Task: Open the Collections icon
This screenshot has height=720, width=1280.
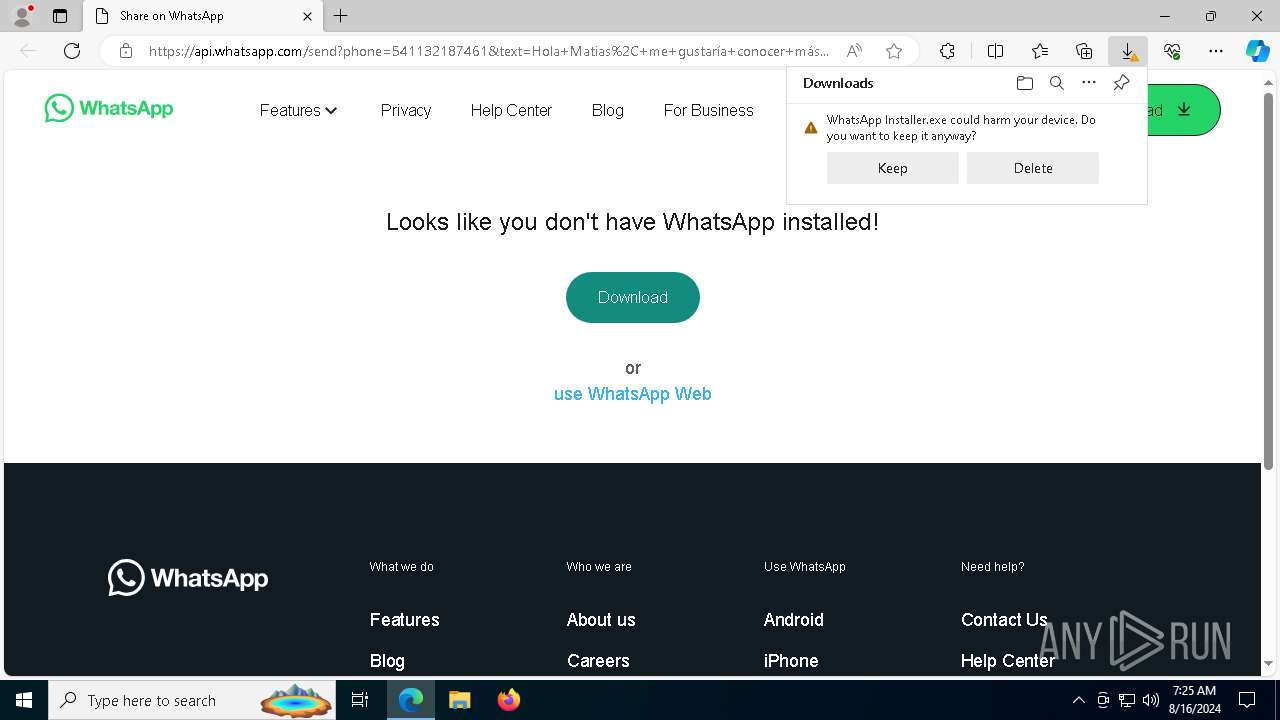Action: click(x=1084, y=51)
